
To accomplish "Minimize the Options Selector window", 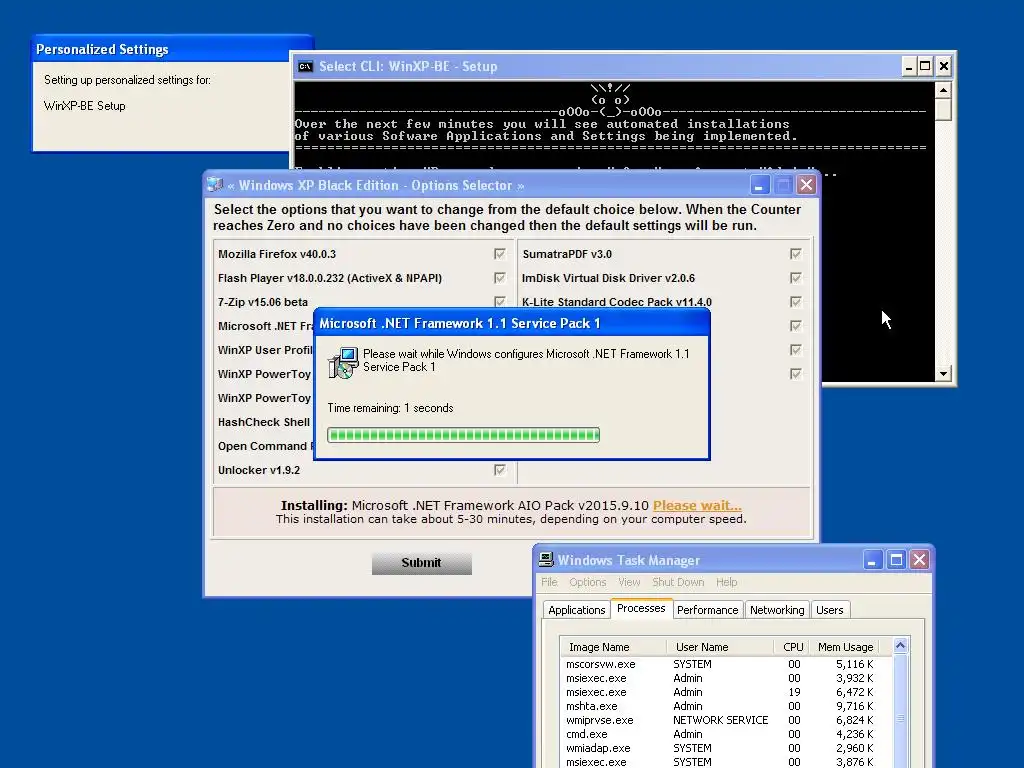I will [759, 185].
